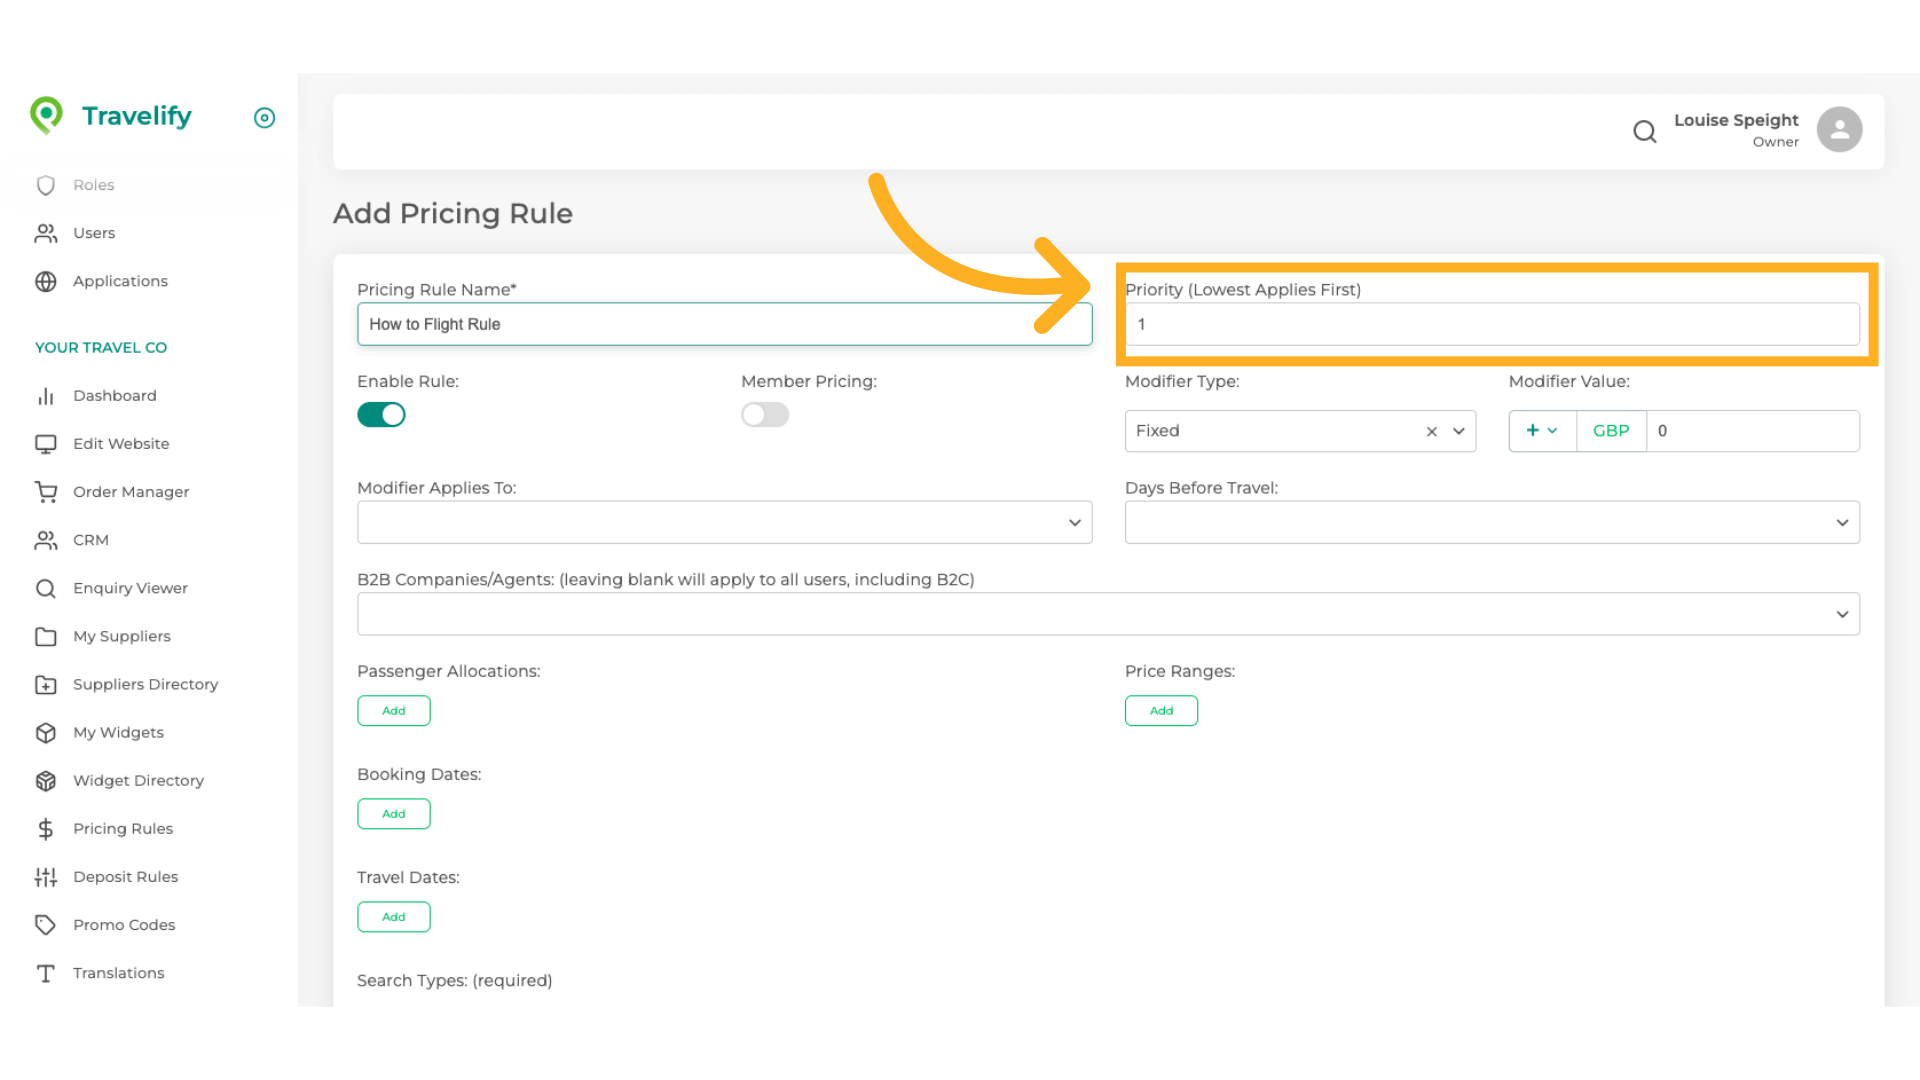Viewport: 1920px width, 1080px height.
Task: Clear the Fixed modifier type selection
Action: coord(1431,431)
